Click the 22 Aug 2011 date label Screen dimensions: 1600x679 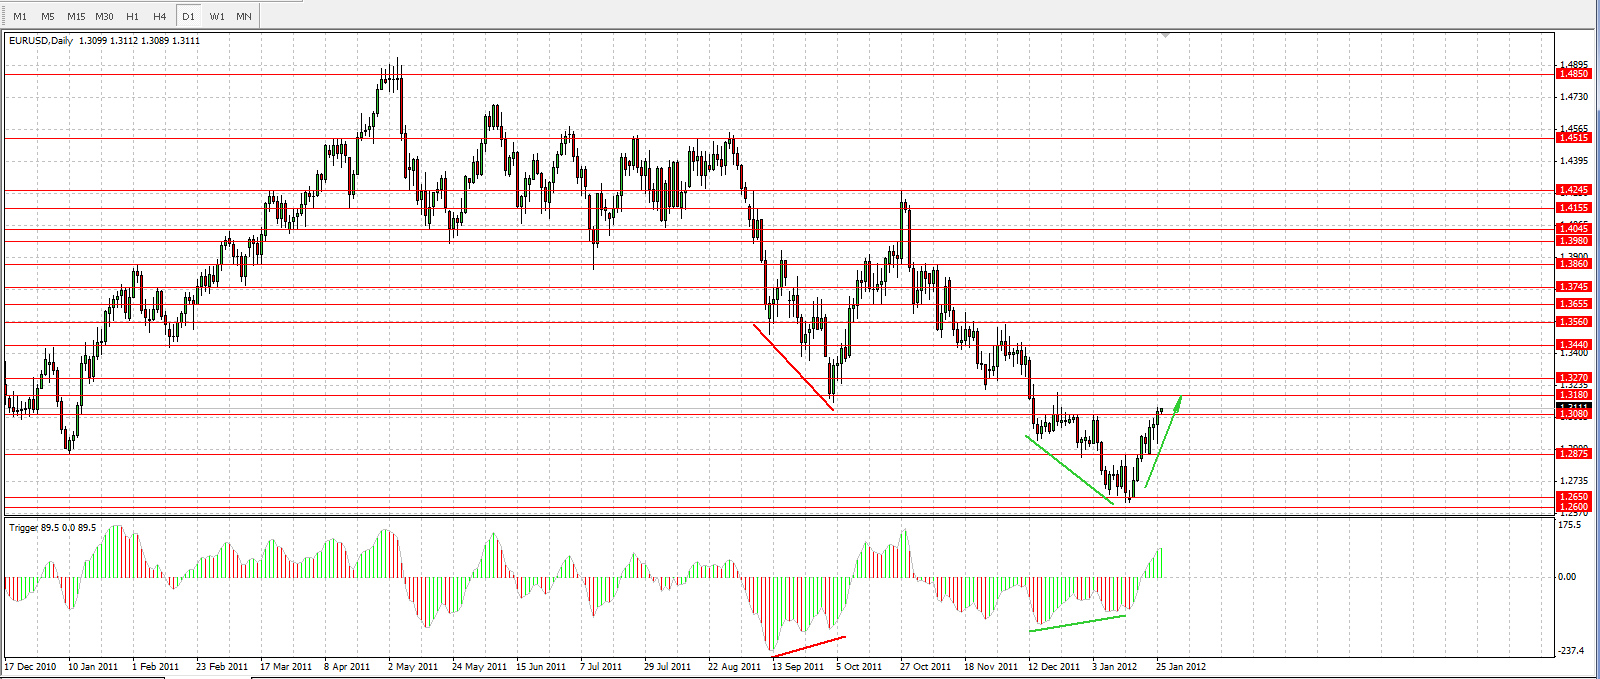[734, 667]
